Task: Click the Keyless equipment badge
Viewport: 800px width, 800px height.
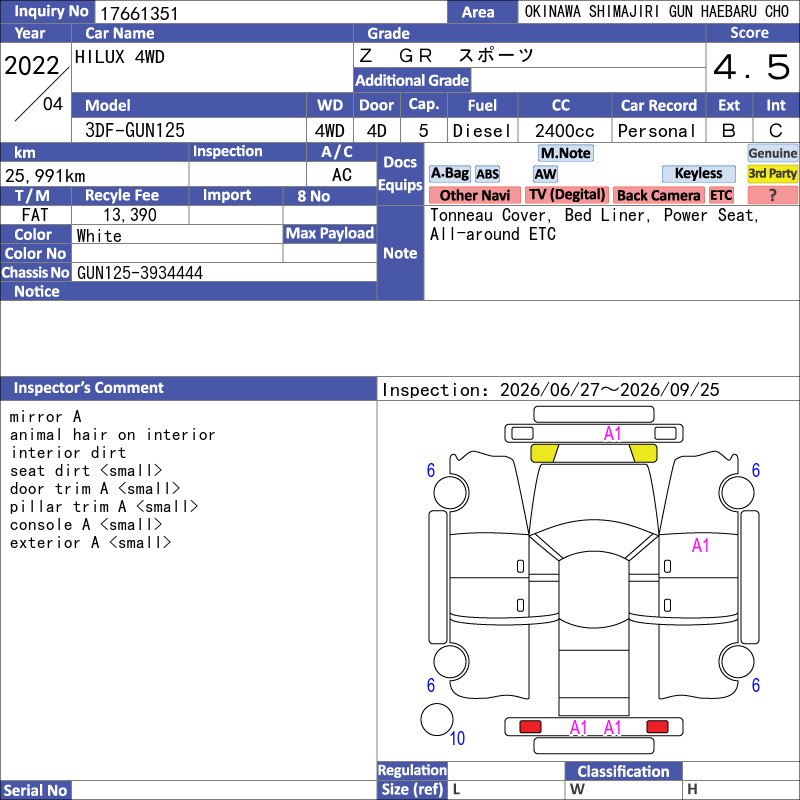Action: 698,173
